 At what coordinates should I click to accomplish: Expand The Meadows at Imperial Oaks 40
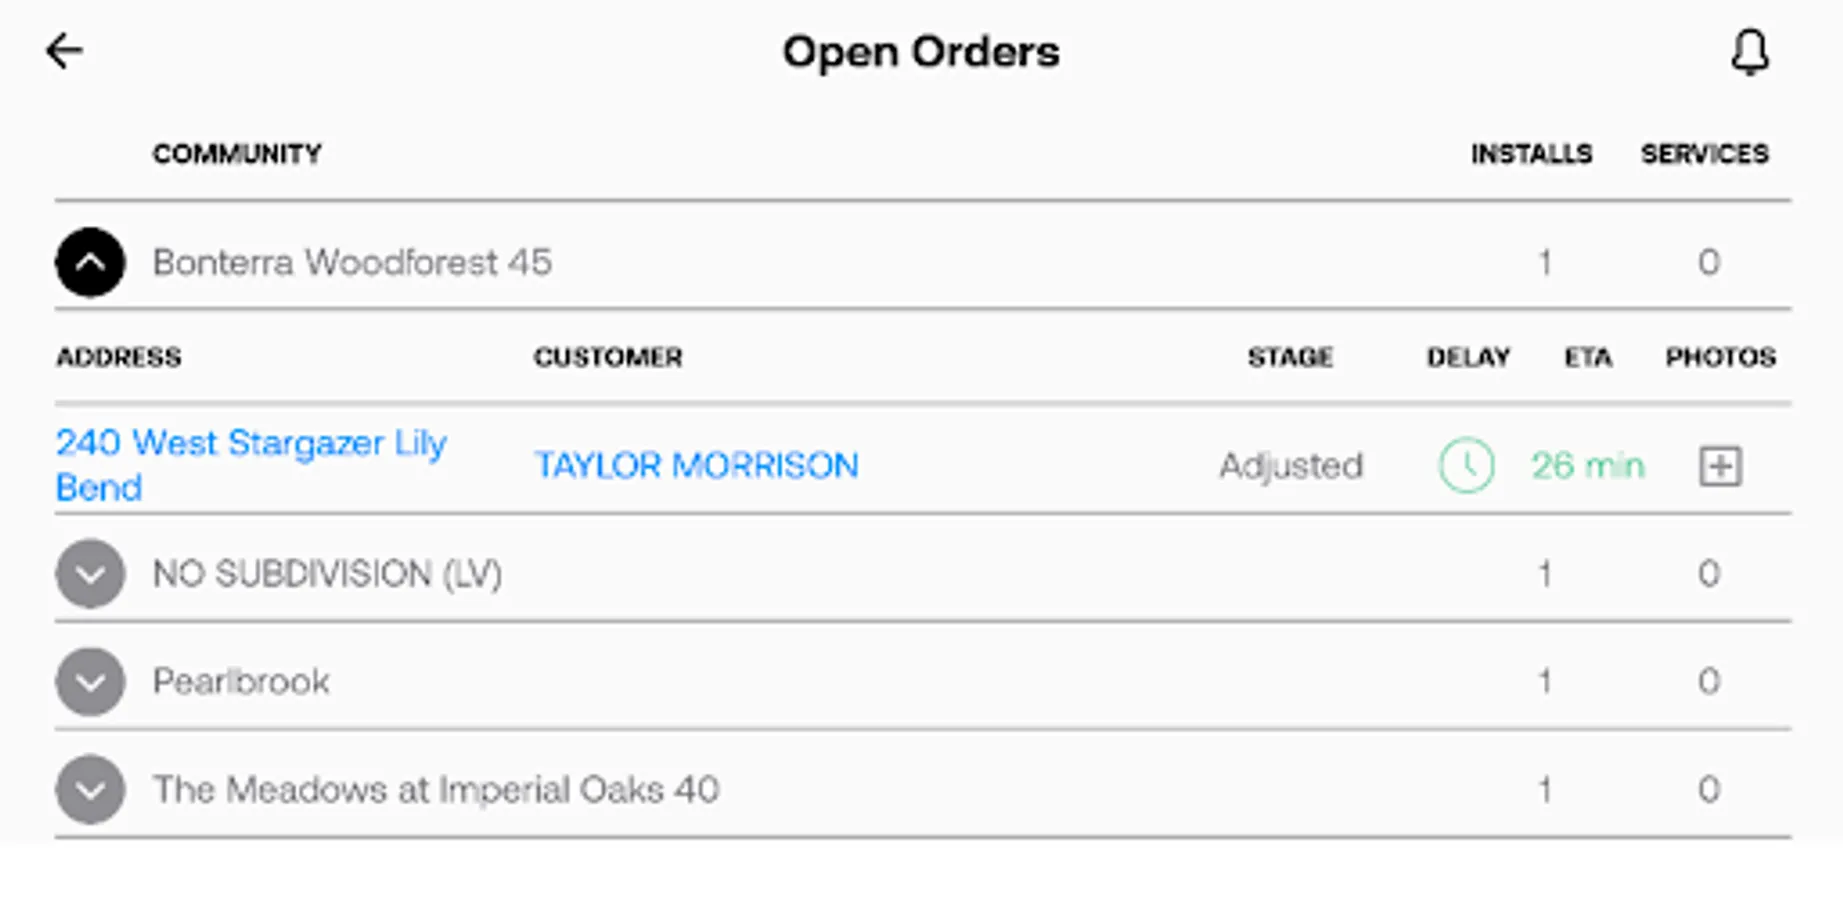coord(90,790)
